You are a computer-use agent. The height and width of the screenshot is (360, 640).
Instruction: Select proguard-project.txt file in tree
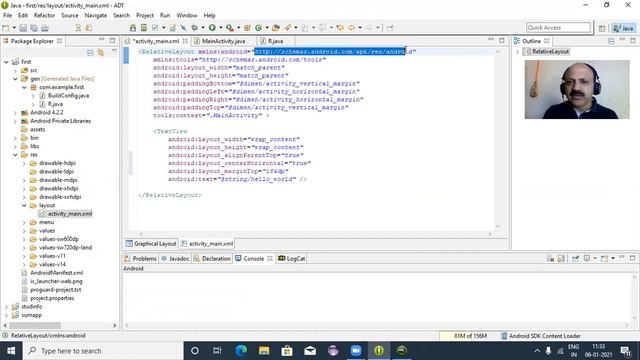56,290
